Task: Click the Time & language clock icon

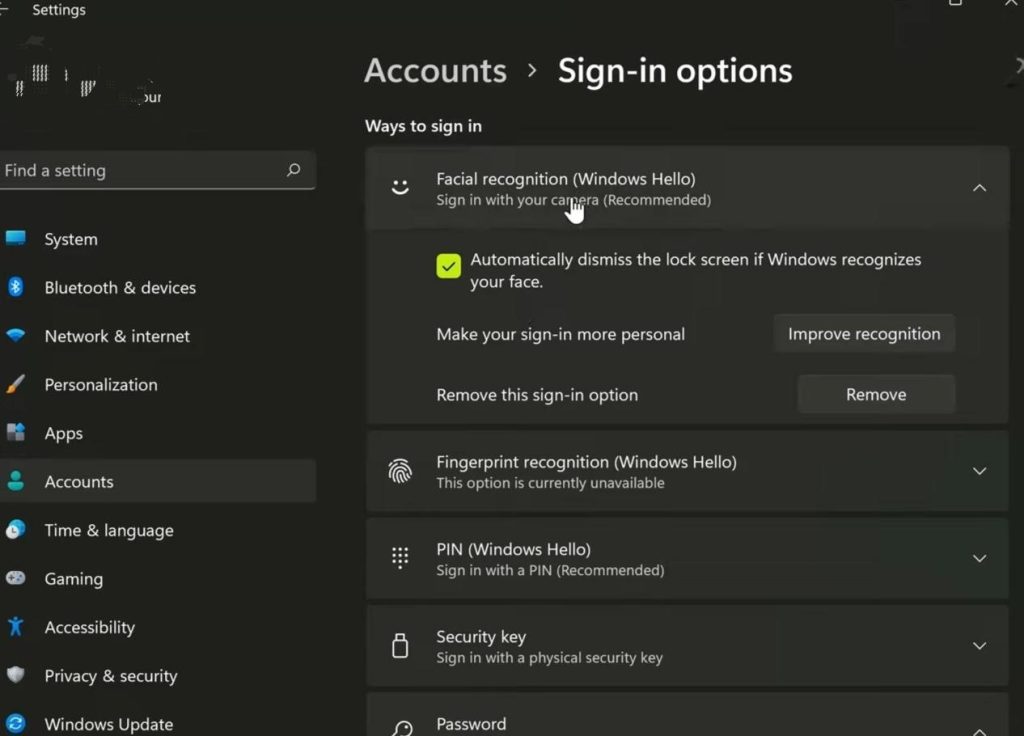Action: pyautogui.click(x=16, y=530)
